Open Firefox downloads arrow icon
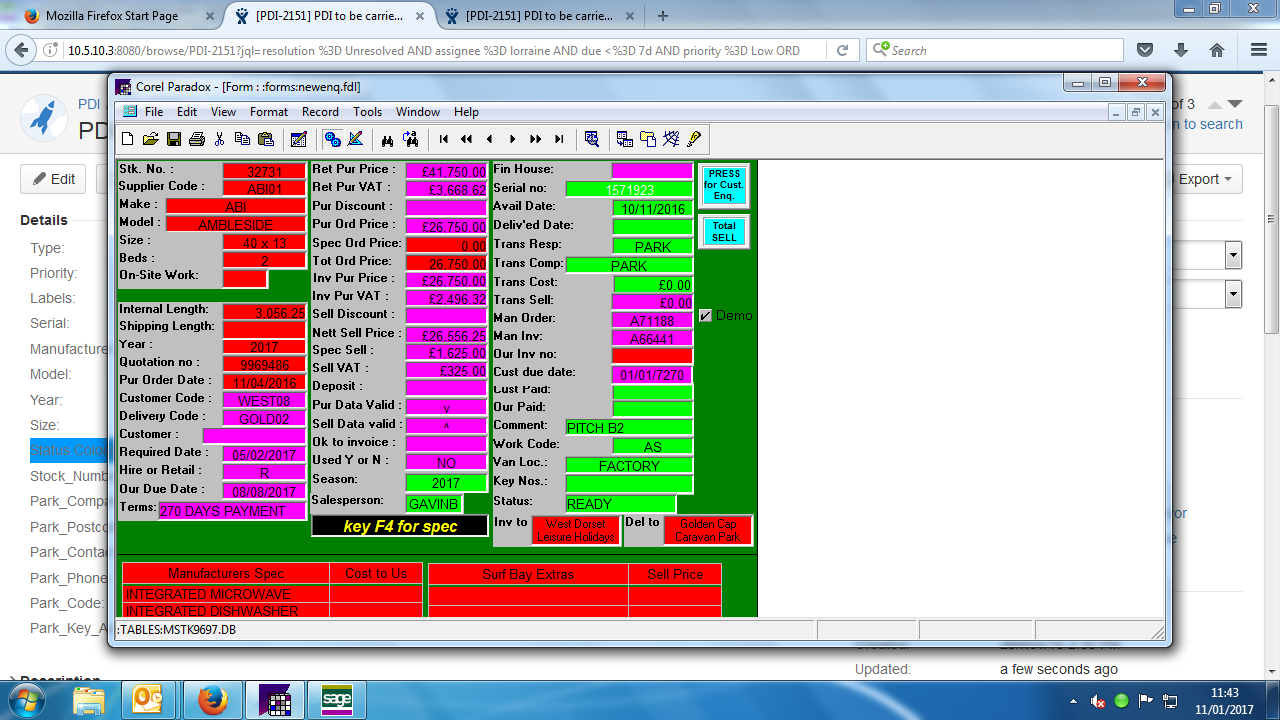Image resolution: width=1280 pixels, height=720 pixels. point(1181,50)
